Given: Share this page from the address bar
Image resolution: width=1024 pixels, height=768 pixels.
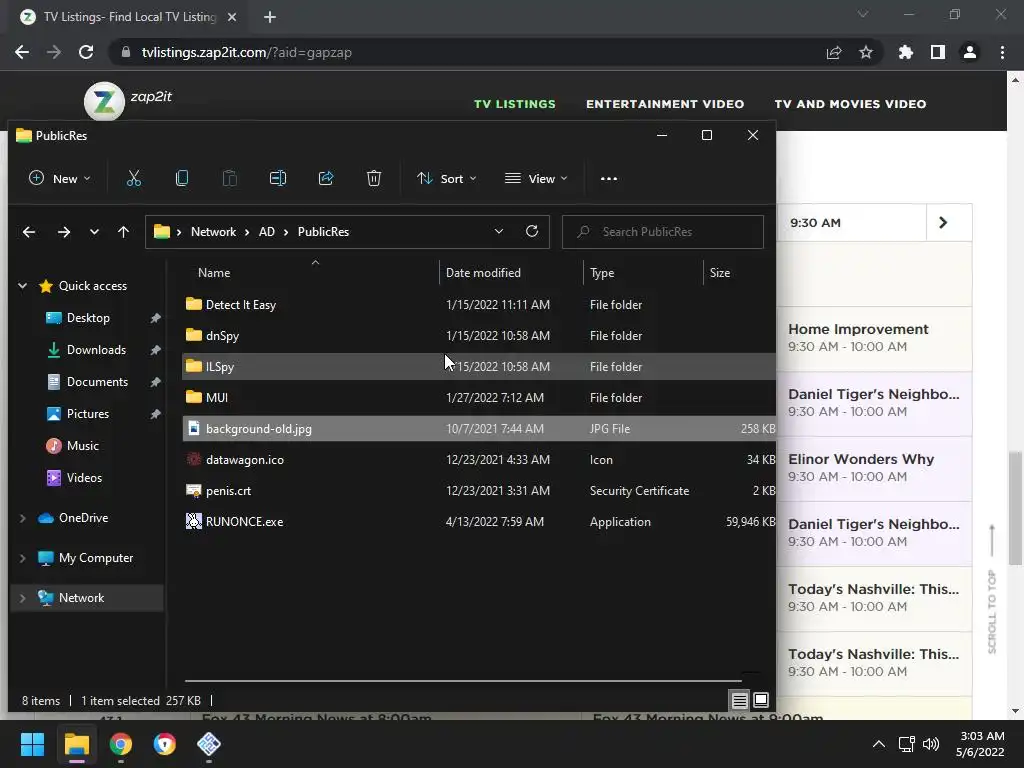Looking at the screenshot, I should point(834,52).
